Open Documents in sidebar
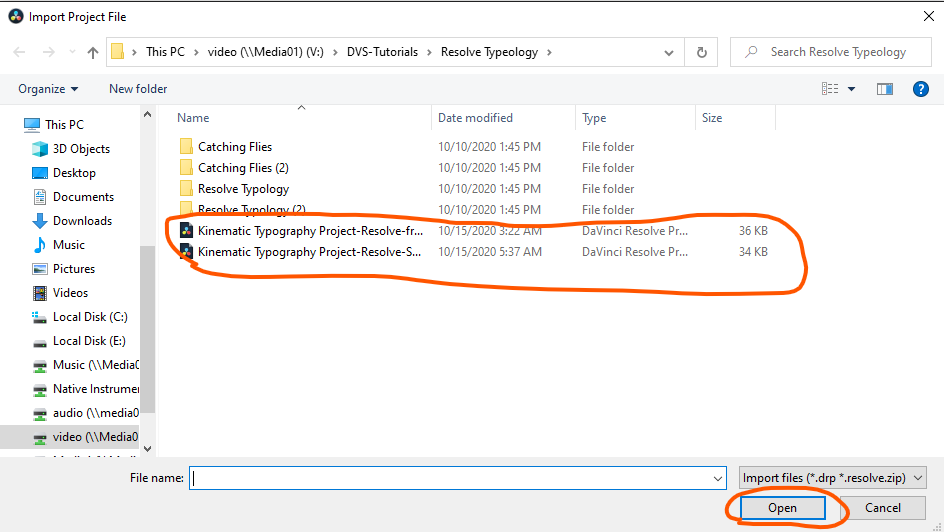Viewport: 944px width, 532px height. coord(73,197)
